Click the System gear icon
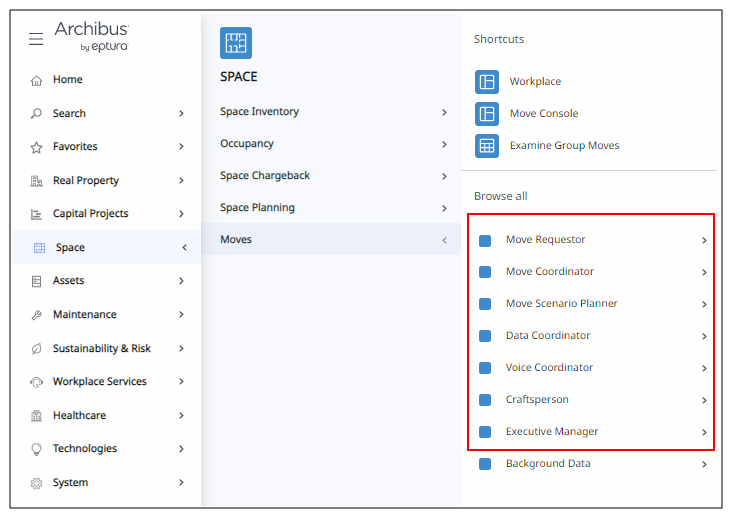 pyautogui.click(x=36, y=483)
